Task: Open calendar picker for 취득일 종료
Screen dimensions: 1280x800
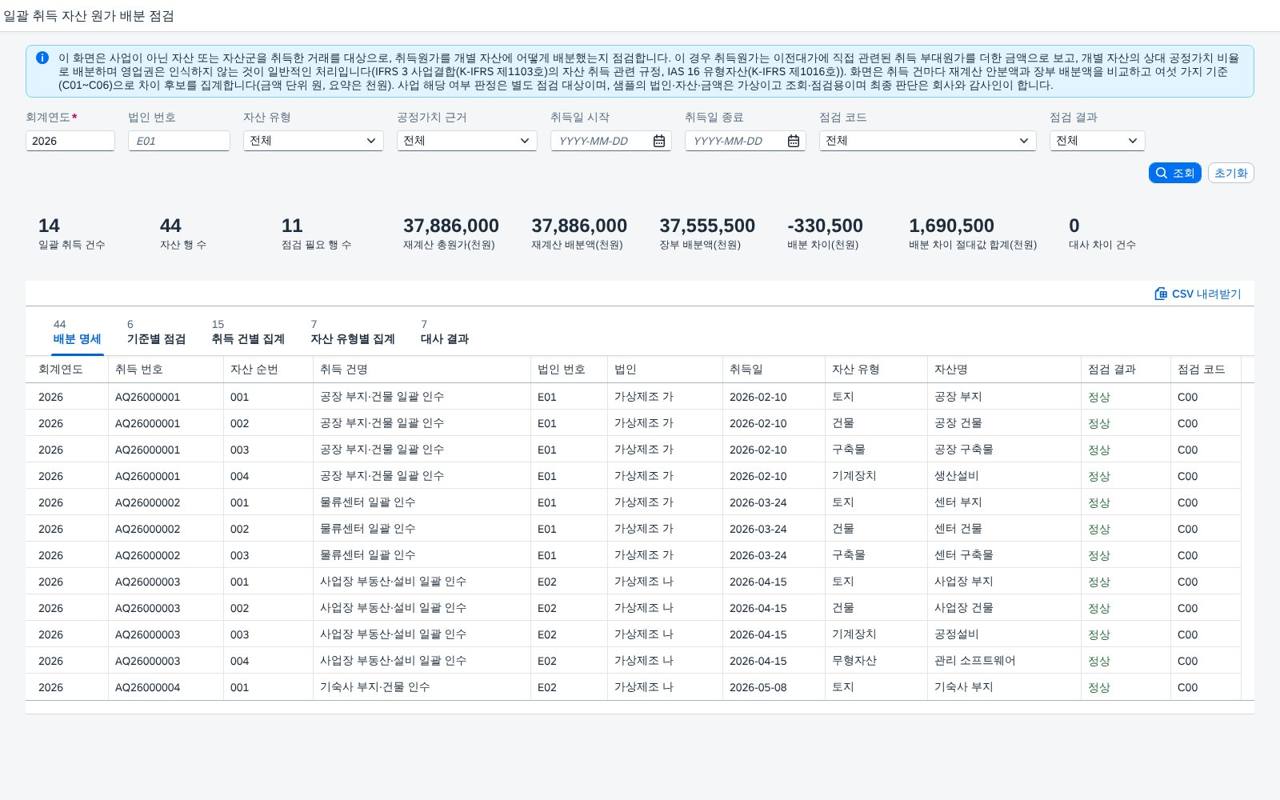Action: pos(793,141)
